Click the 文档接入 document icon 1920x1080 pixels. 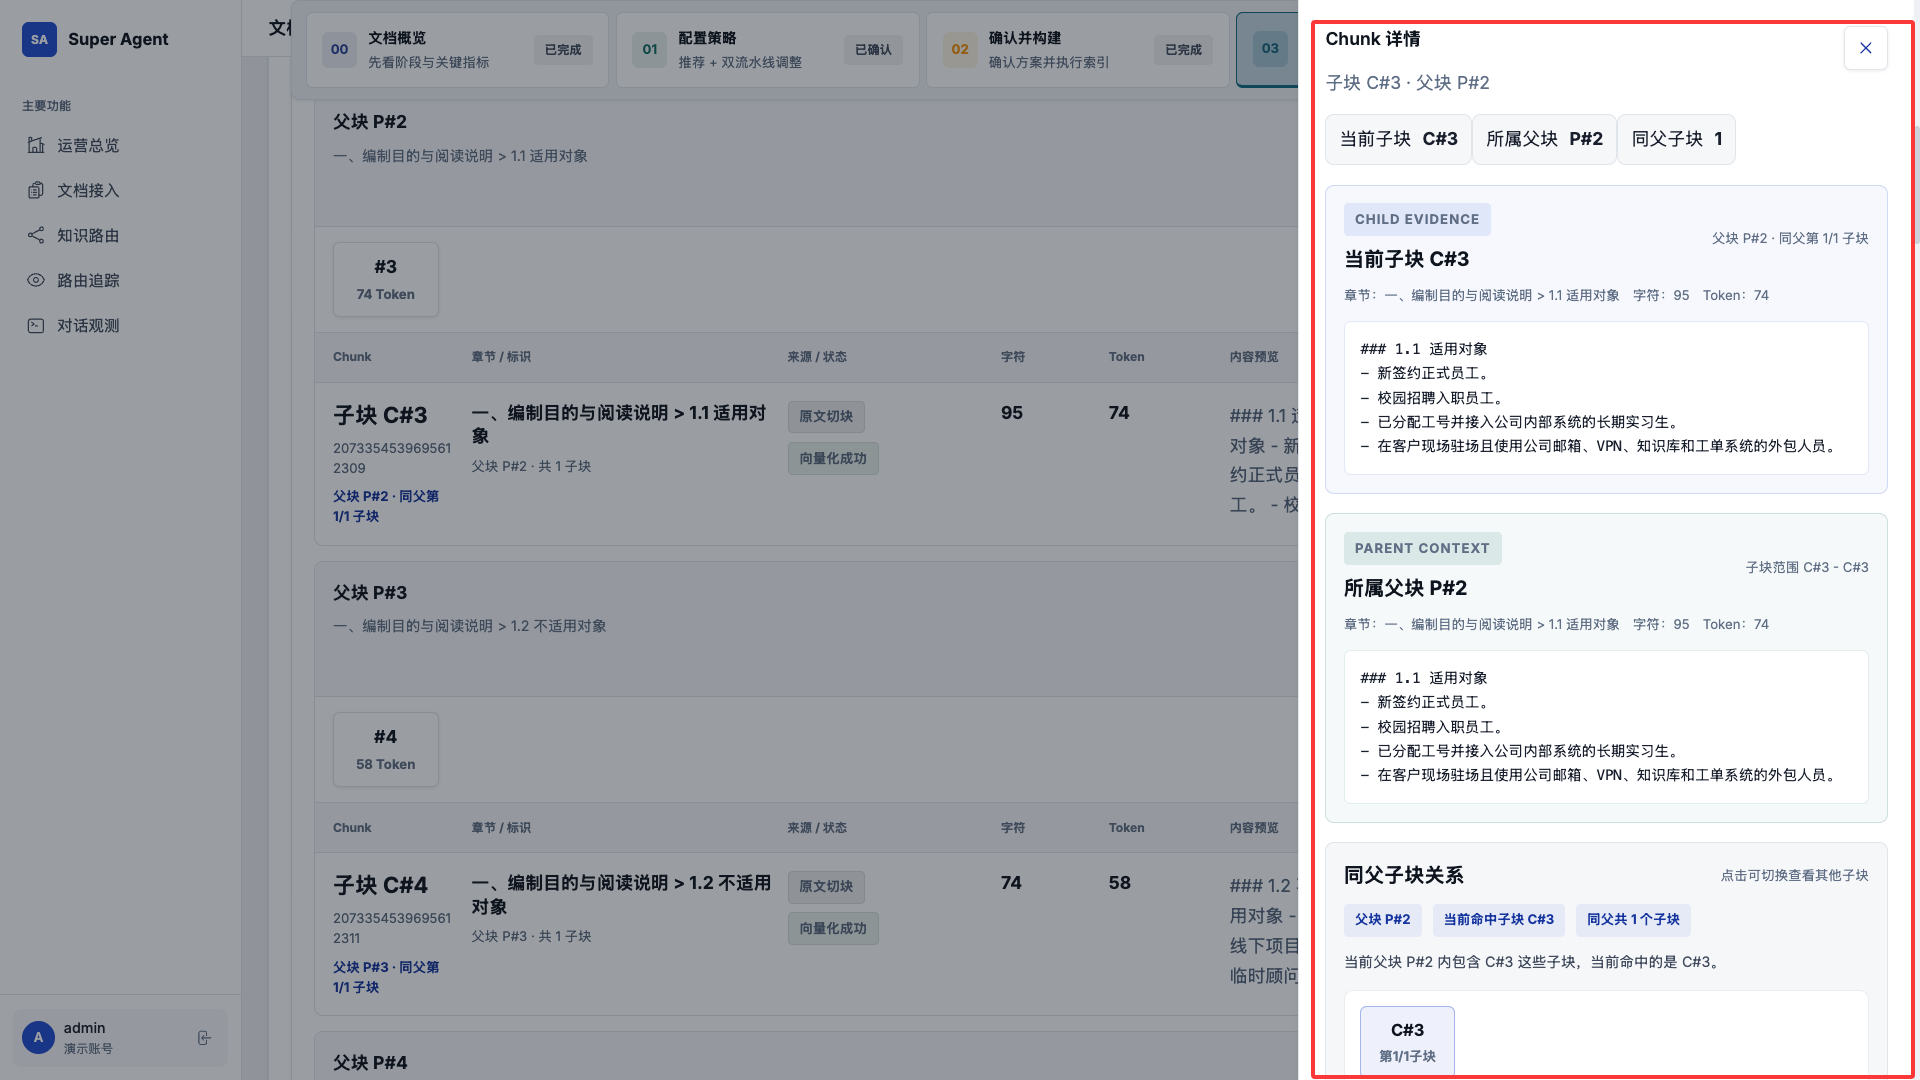(x=36, y=190)
